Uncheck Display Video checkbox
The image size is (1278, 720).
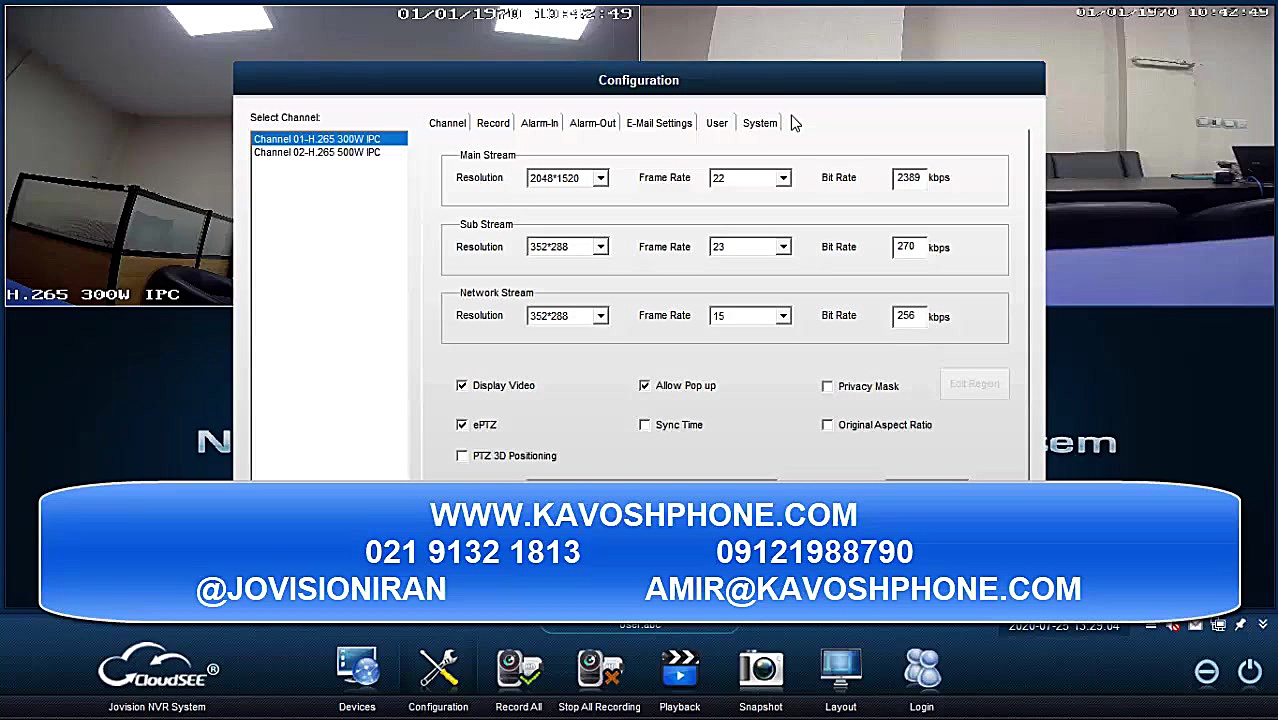click(462, 385)
